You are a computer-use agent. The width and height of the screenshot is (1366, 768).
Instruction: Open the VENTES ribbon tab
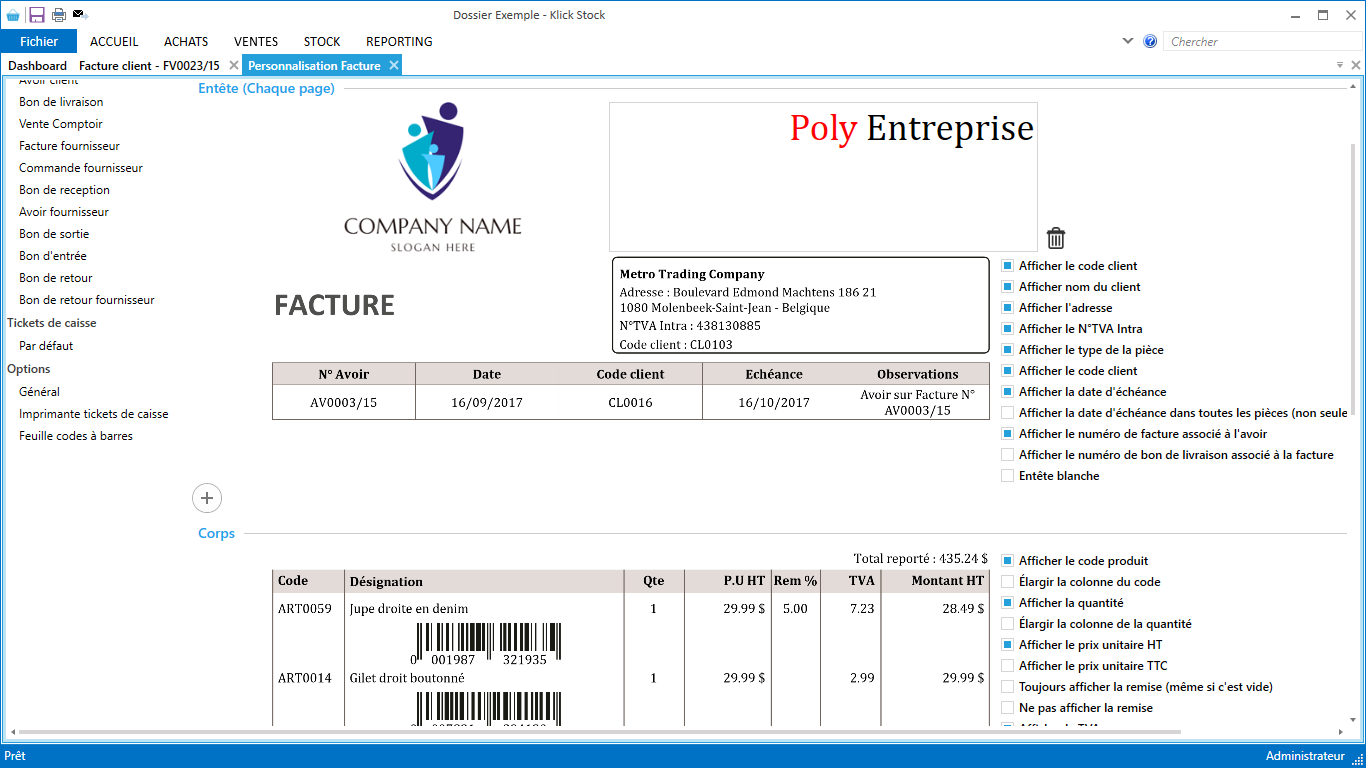[x=256, y=42]
